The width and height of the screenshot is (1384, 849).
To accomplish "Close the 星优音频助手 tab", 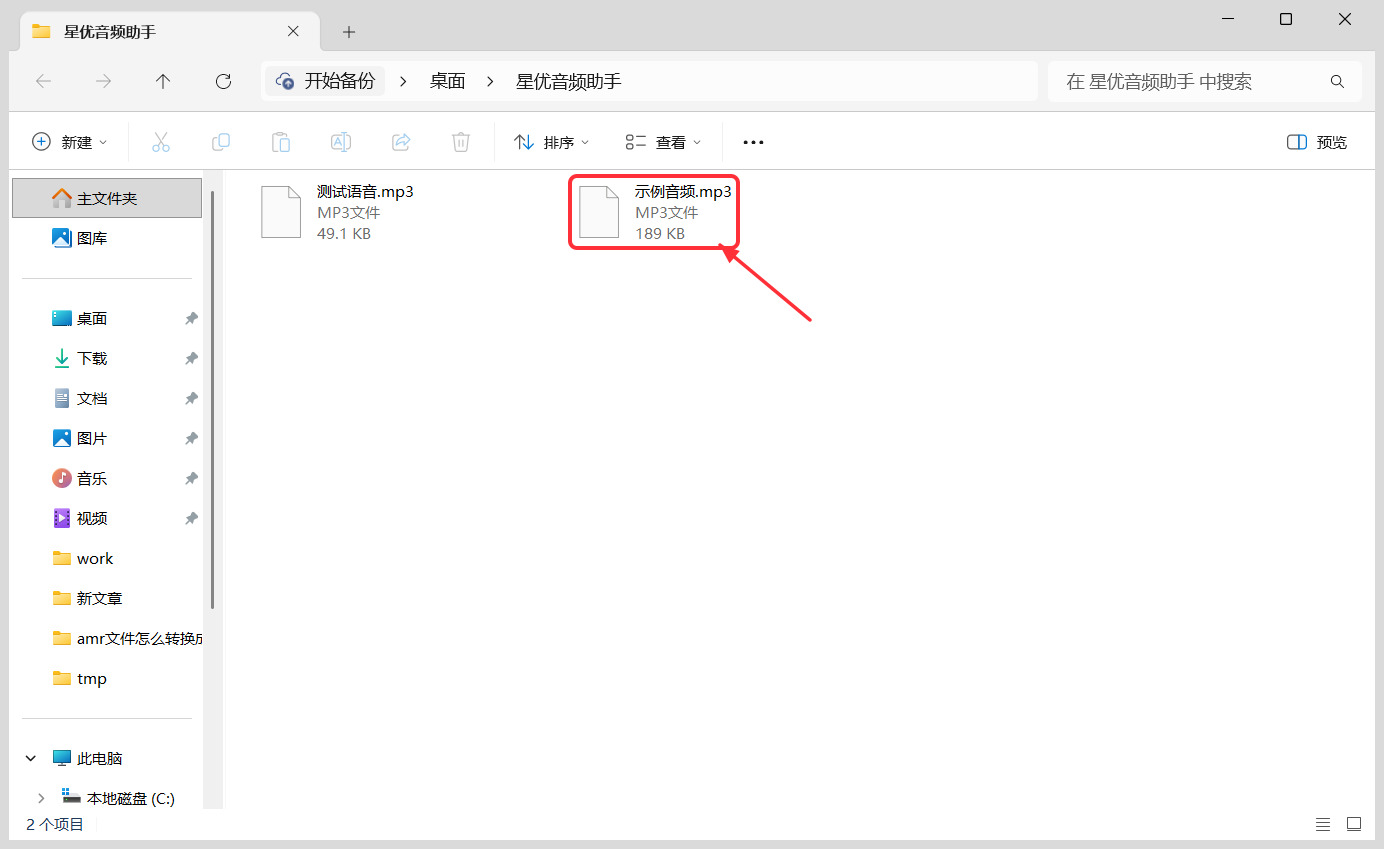I will [x=293, y=31].
